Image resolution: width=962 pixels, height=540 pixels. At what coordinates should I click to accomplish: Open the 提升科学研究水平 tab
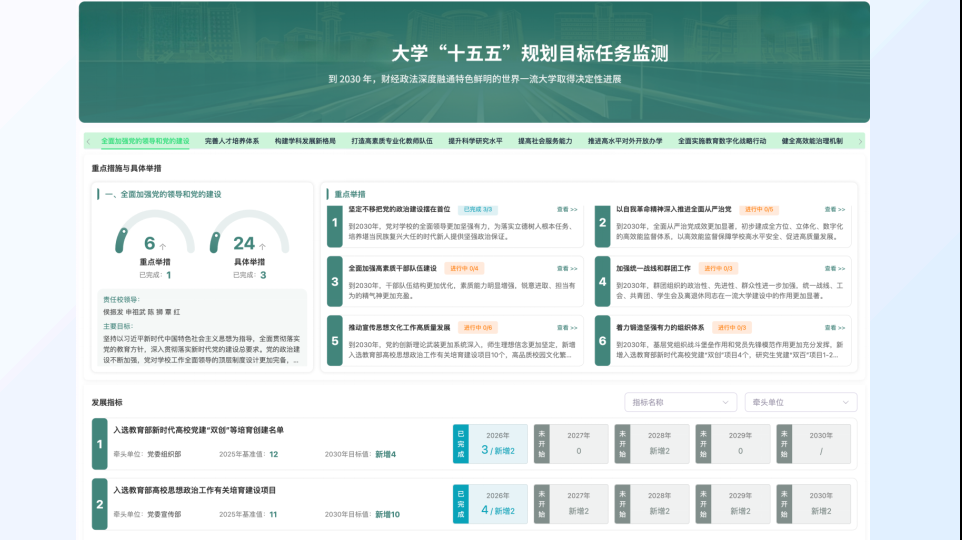(475, 141)
